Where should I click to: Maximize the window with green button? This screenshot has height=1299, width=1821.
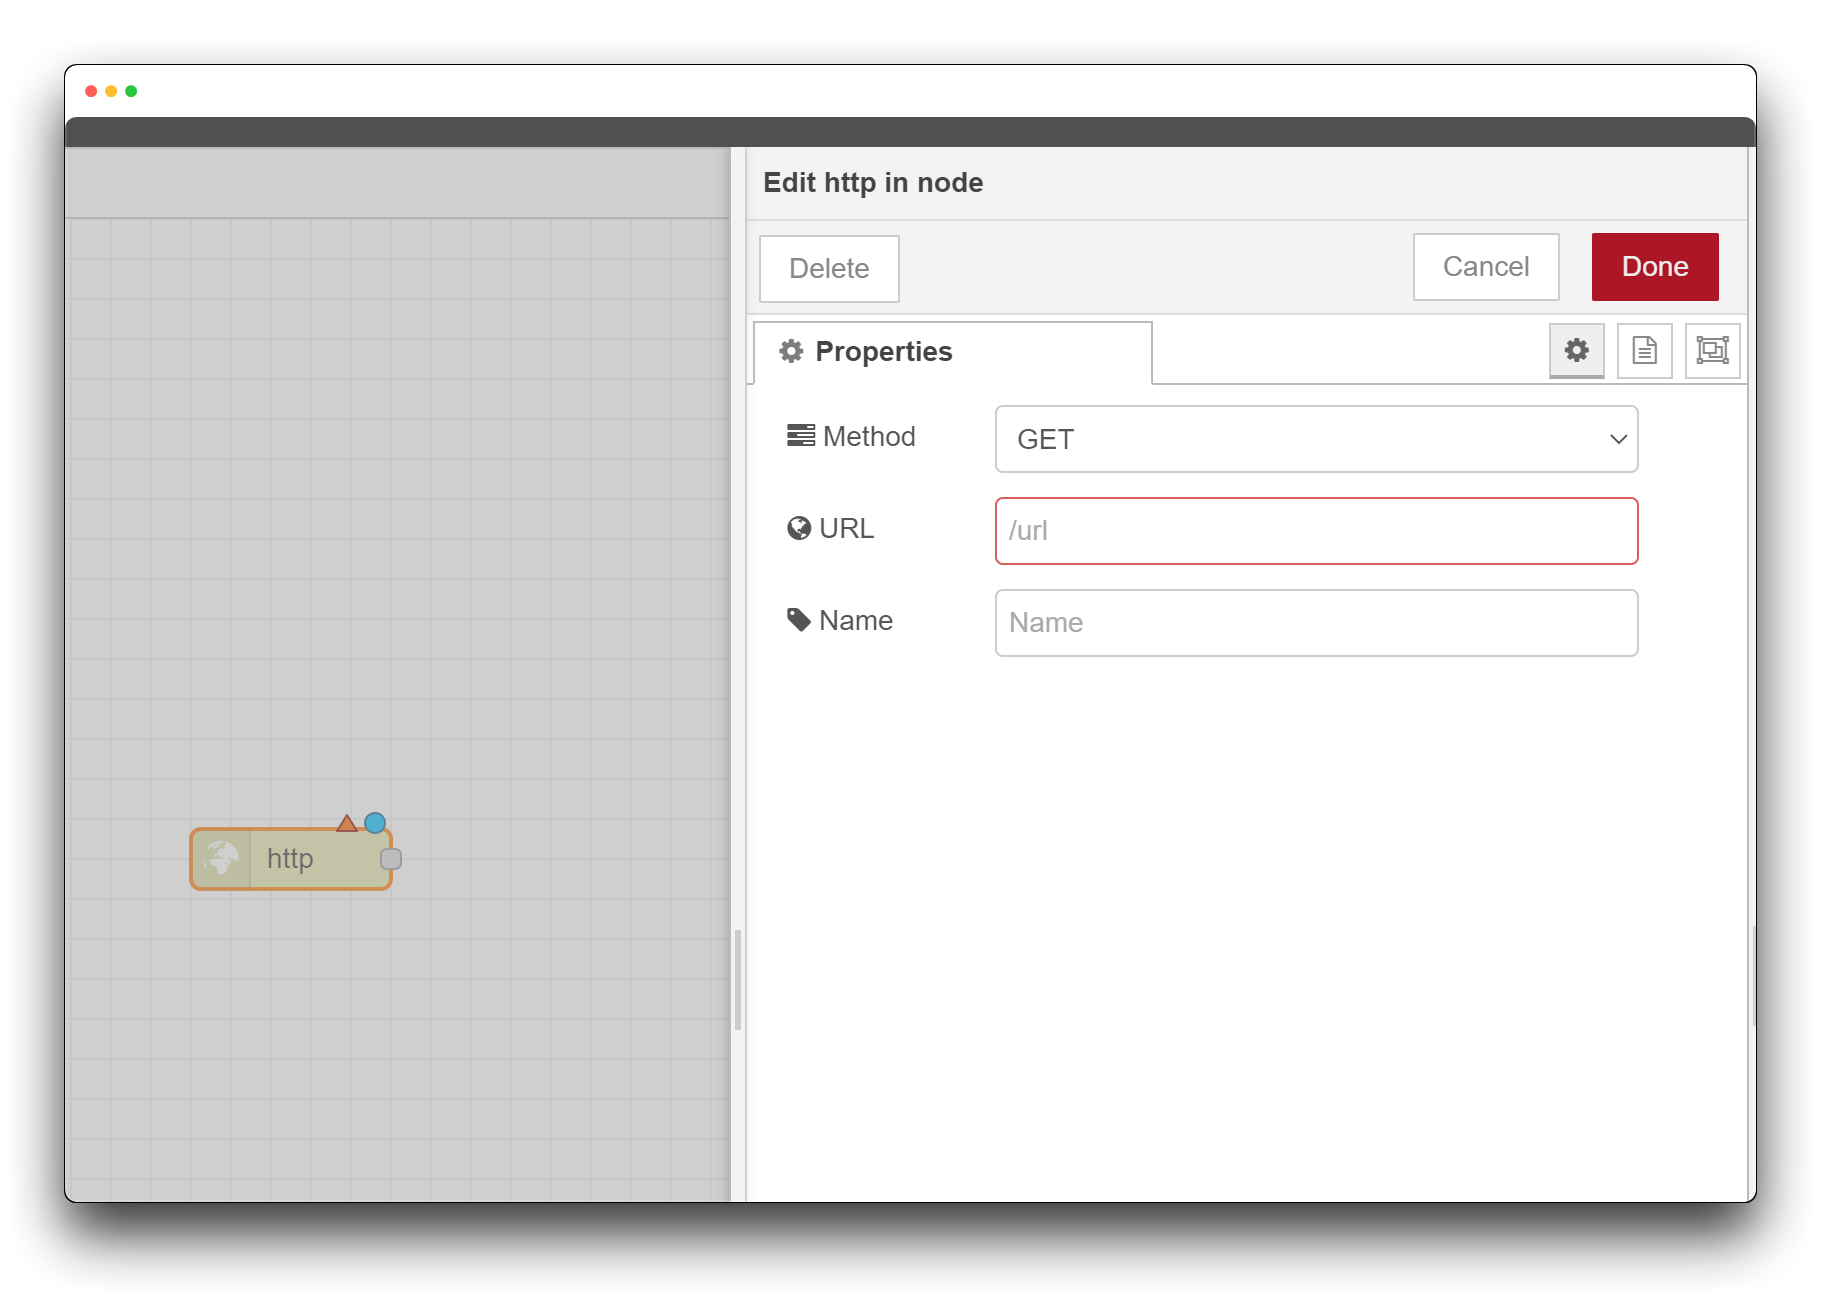[131, 91]
